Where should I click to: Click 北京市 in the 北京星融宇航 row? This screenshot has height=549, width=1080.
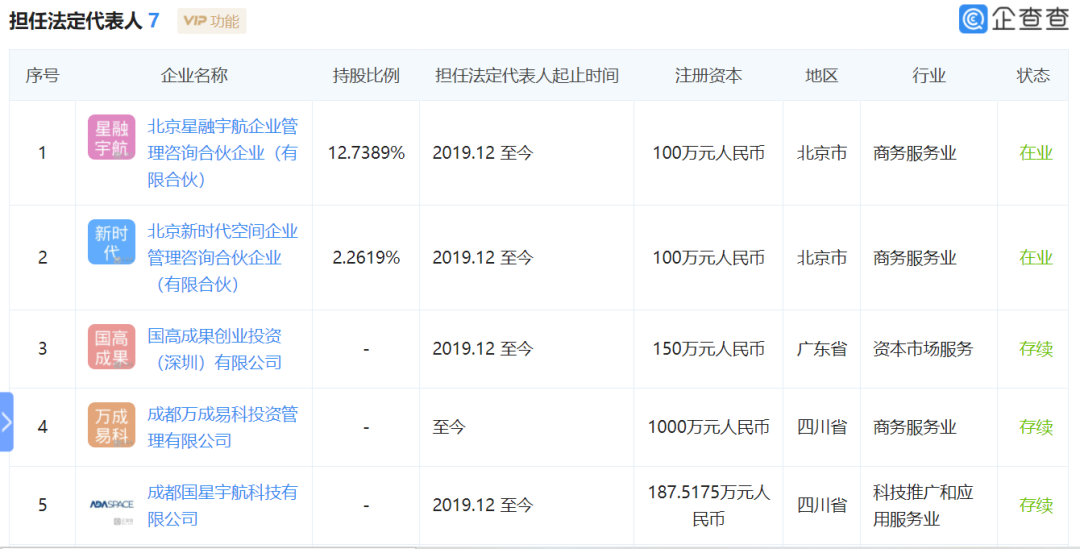pyautogui.click(x=822, y=153)
